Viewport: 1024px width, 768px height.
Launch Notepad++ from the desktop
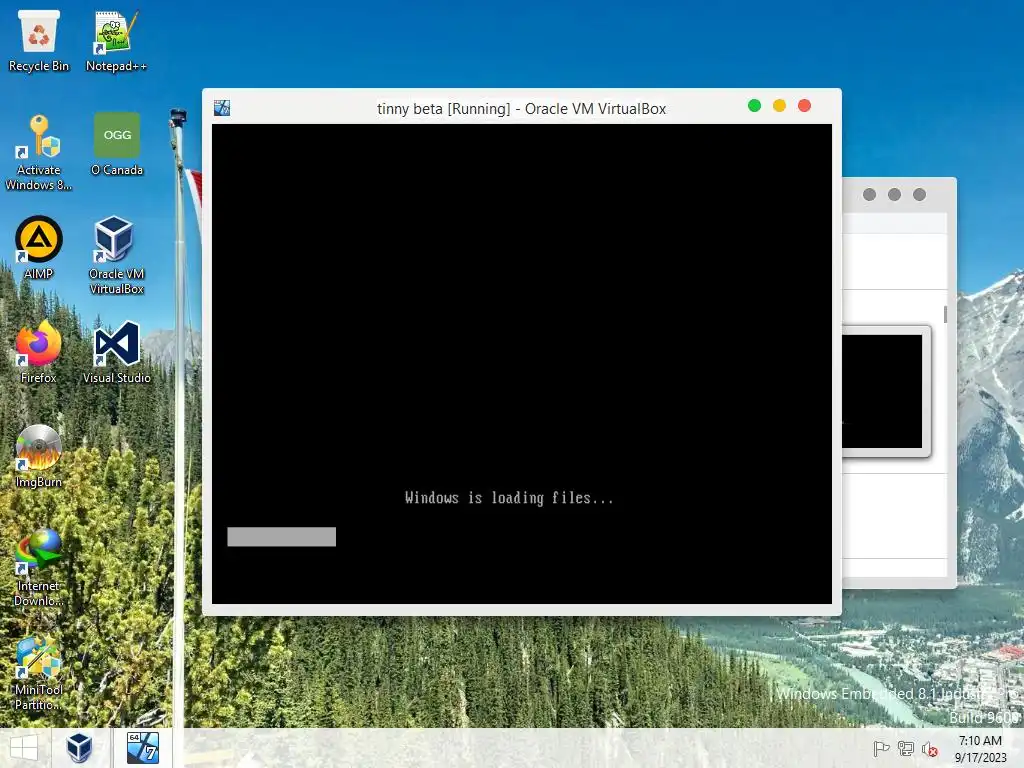(x=116, y=40)
